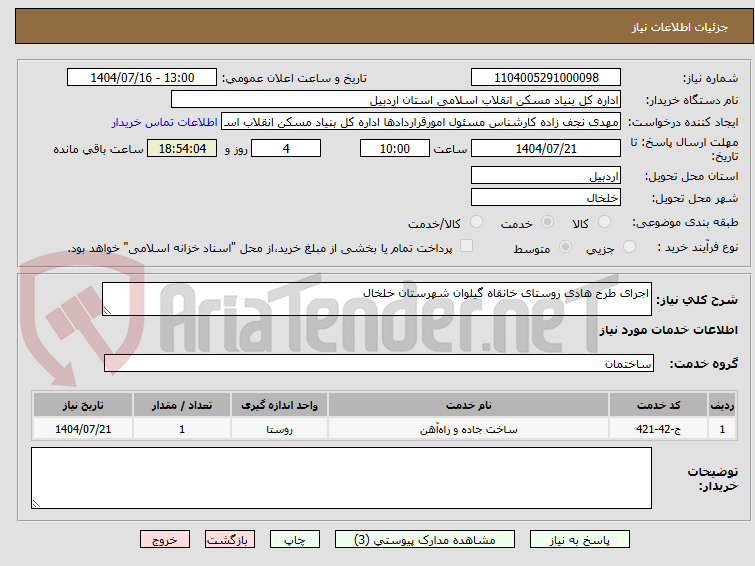Viewport: 755px width, 566px height.
Task: Click the ایجاد کننده درخواست field
Action: point(421,122)
